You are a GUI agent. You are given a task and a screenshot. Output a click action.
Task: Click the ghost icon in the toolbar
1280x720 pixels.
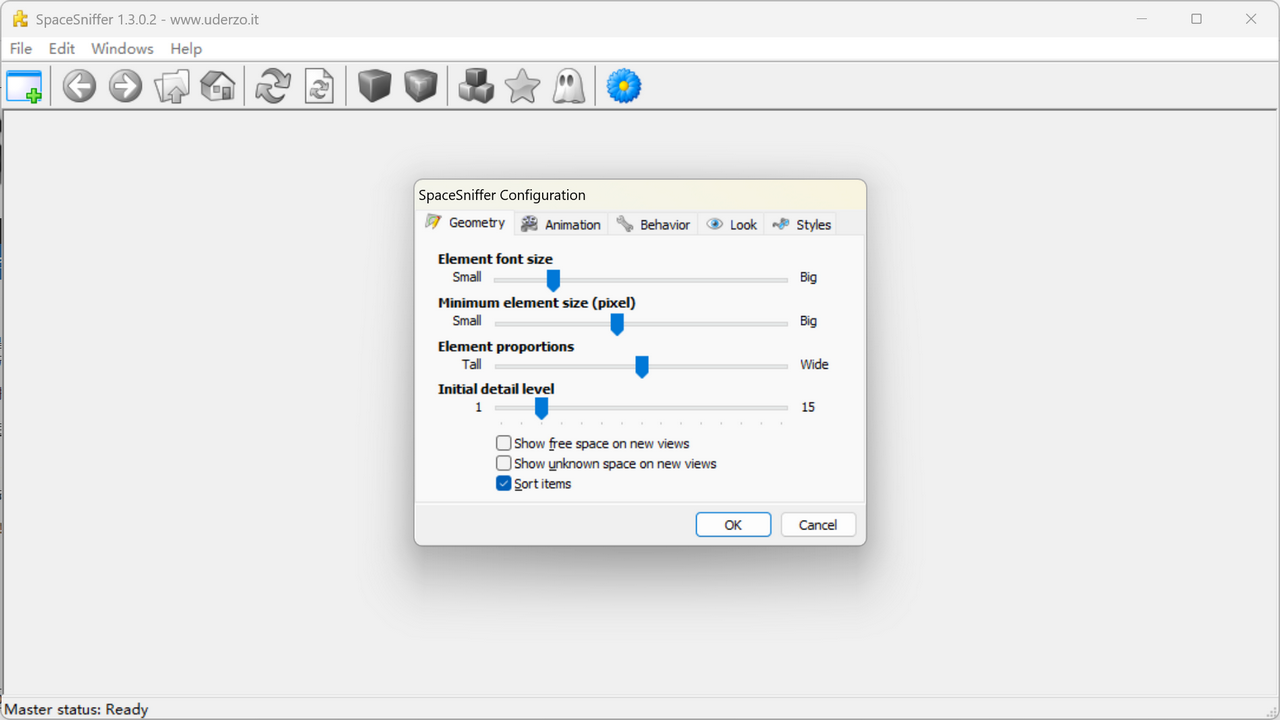[x=568, y=86]
